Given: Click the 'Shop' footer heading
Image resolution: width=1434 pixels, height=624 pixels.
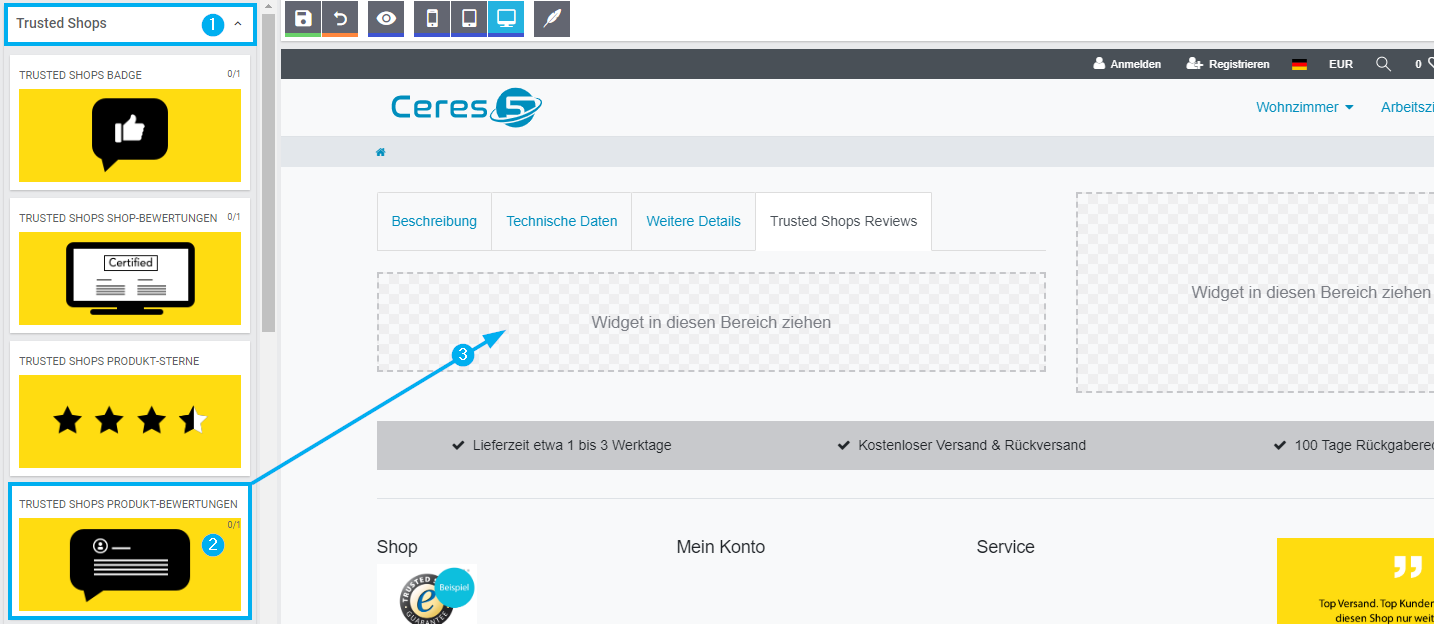Looking at the screenshot, I should pos(397,547).
